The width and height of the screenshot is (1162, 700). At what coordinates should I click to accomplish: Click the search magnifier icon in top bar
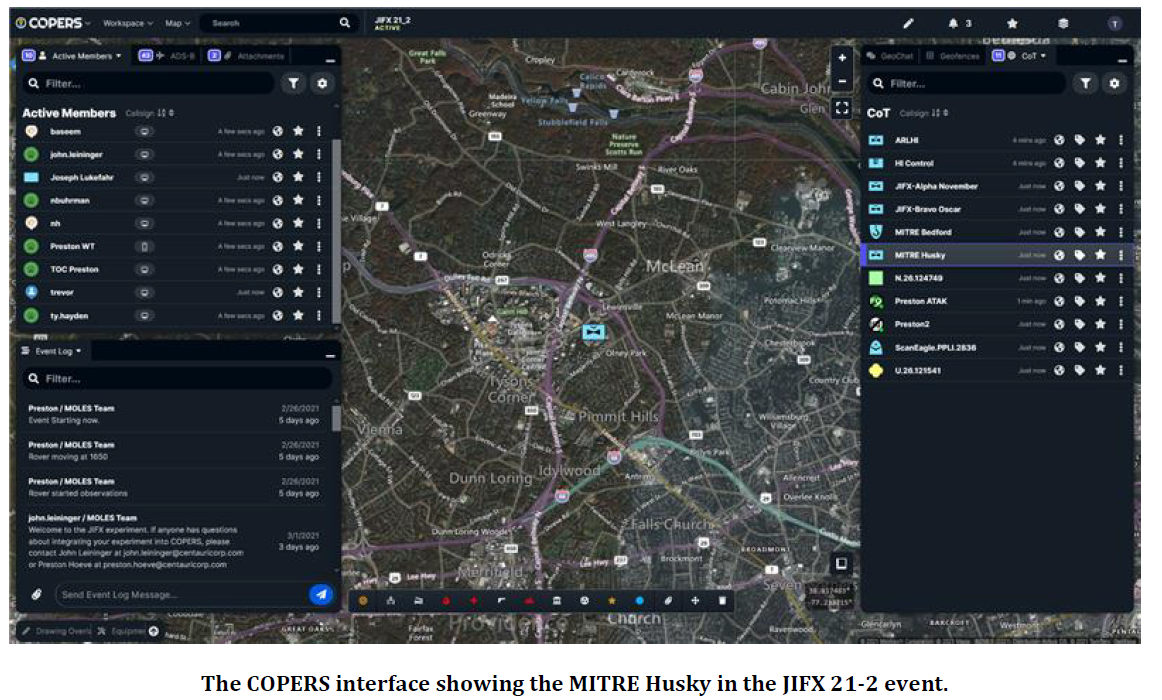pos(345,23)
